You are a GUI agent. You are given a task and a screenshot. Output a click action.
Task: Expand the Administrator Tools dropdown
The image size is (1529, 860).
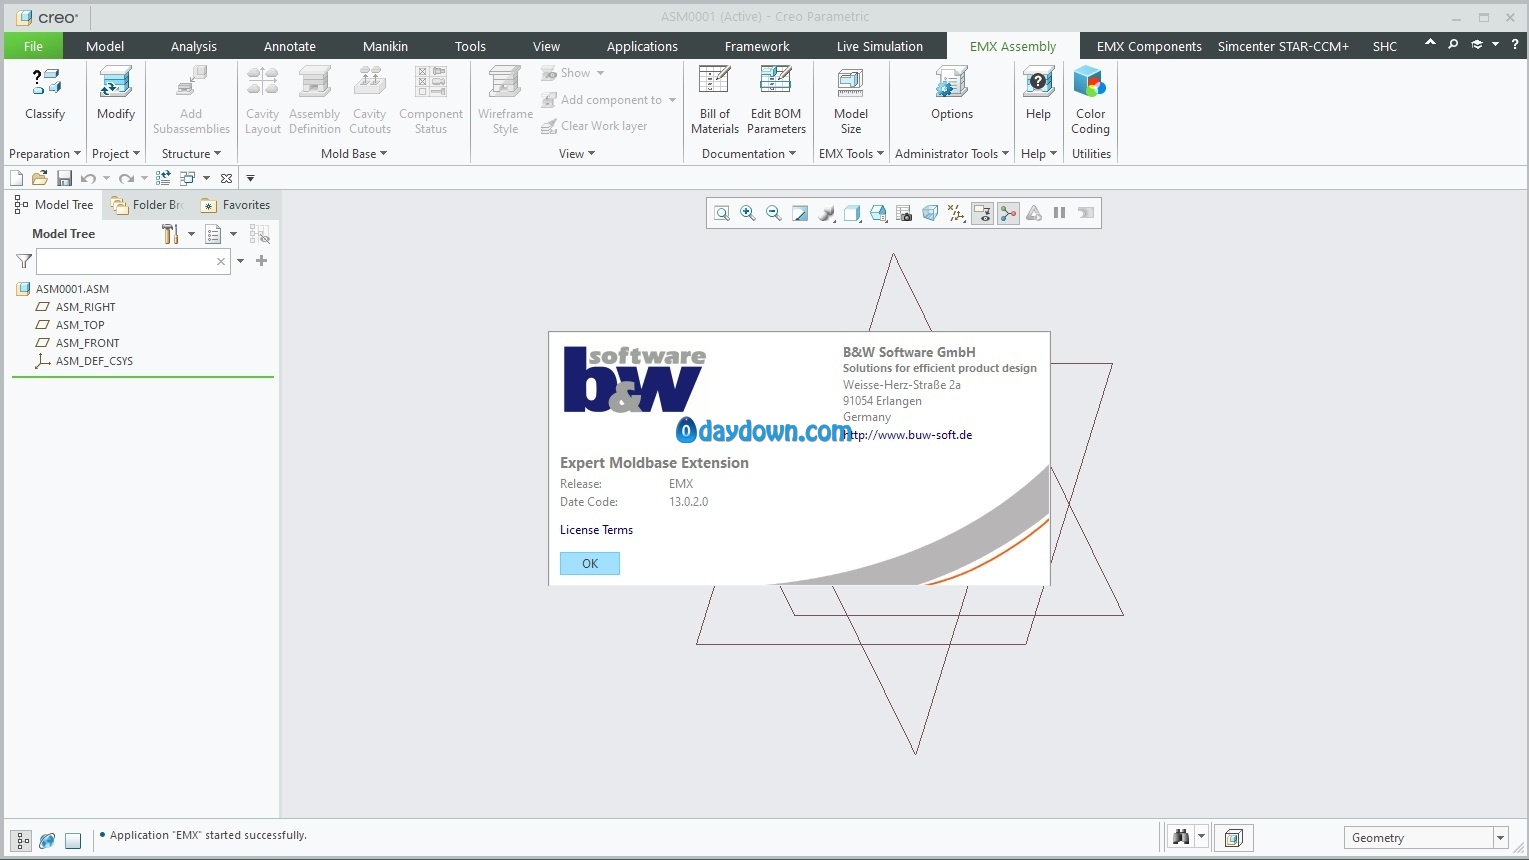point(952,154)
